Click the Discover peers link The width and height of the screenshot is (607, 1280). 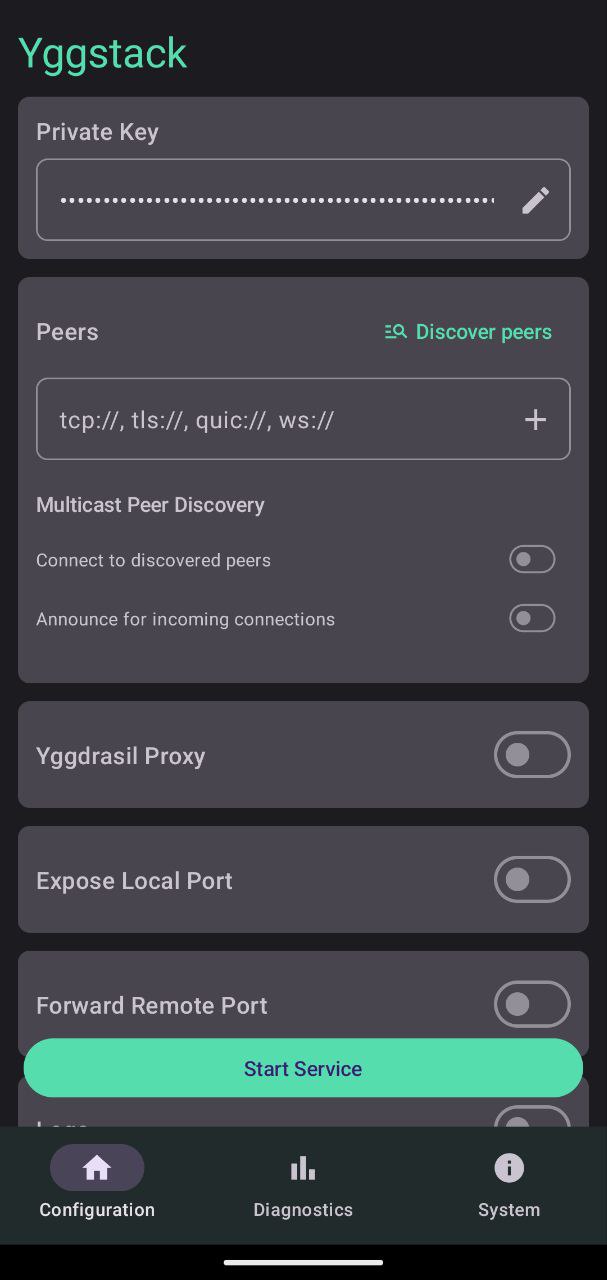tap(484, 331)
